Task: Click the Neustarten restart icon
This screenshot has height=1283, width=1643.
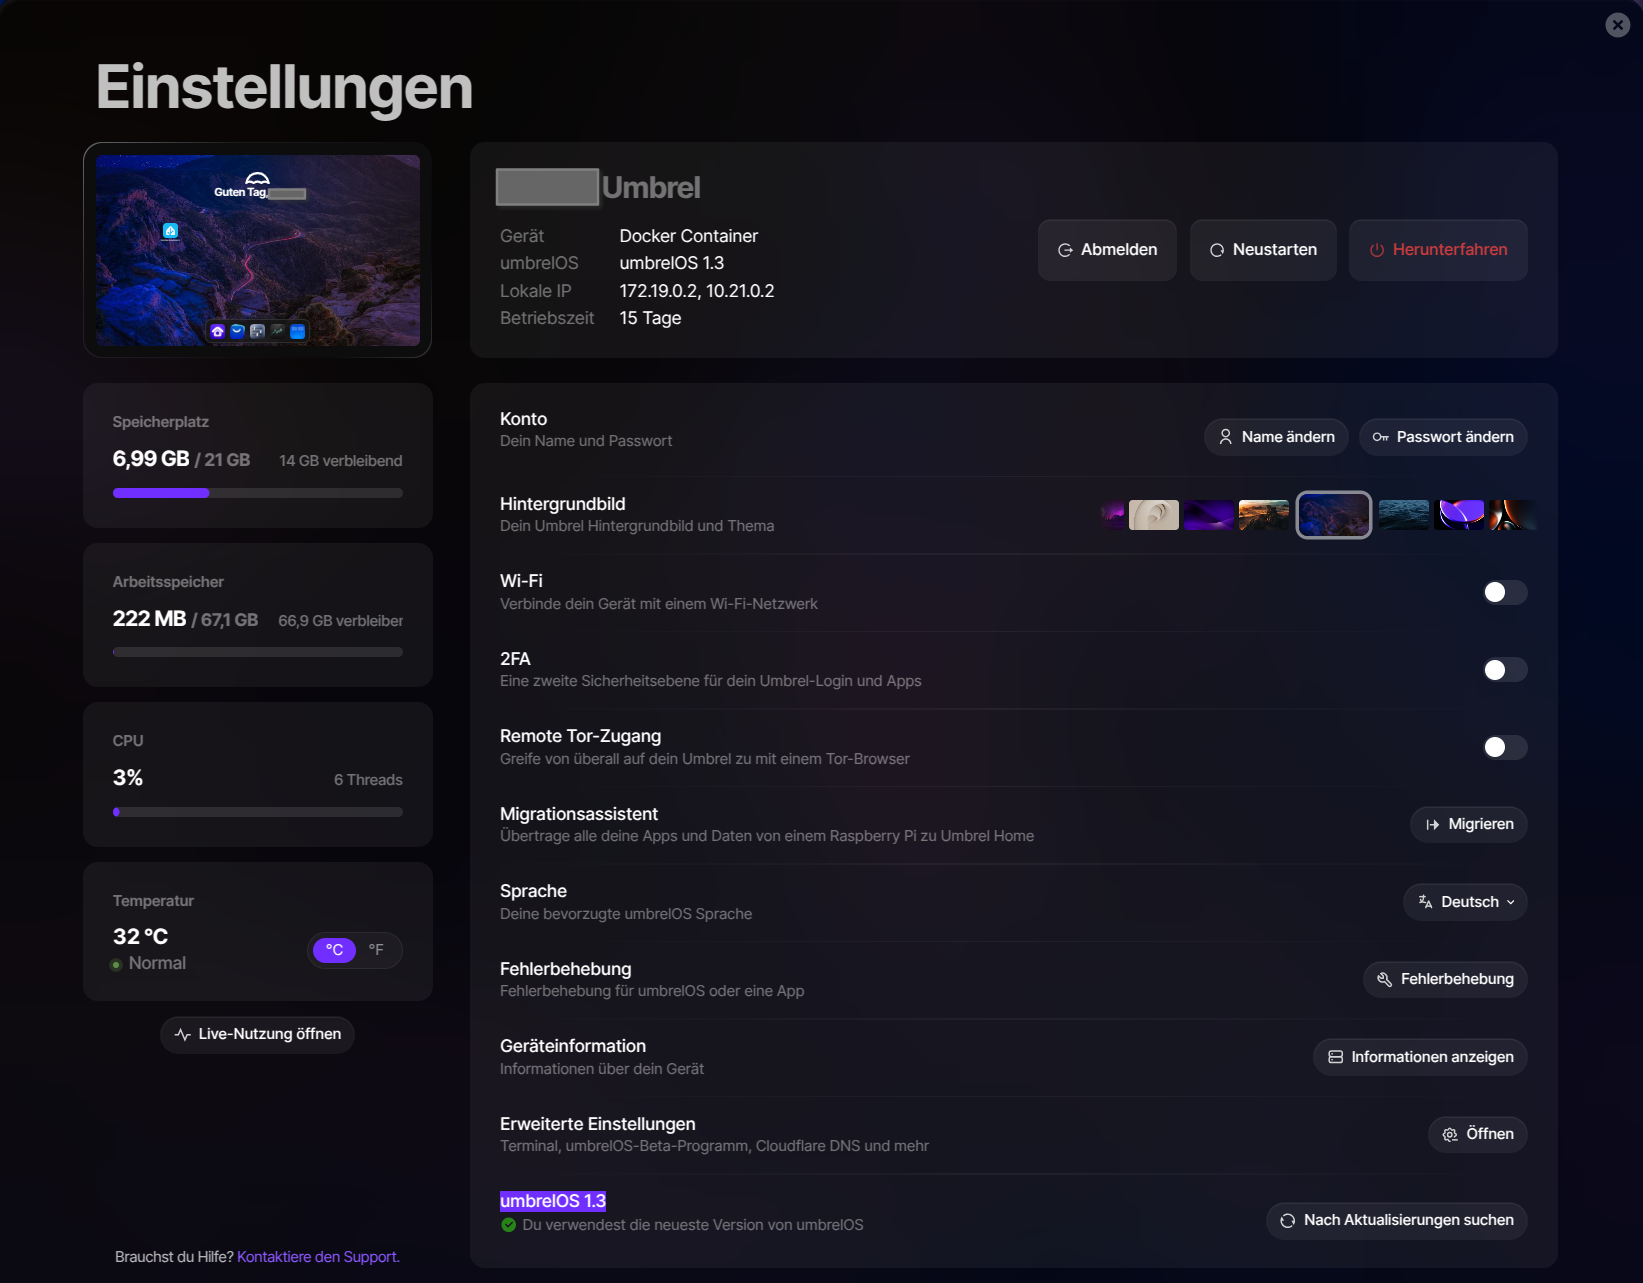Action: pyautogui.click(x=1217, y=250)
